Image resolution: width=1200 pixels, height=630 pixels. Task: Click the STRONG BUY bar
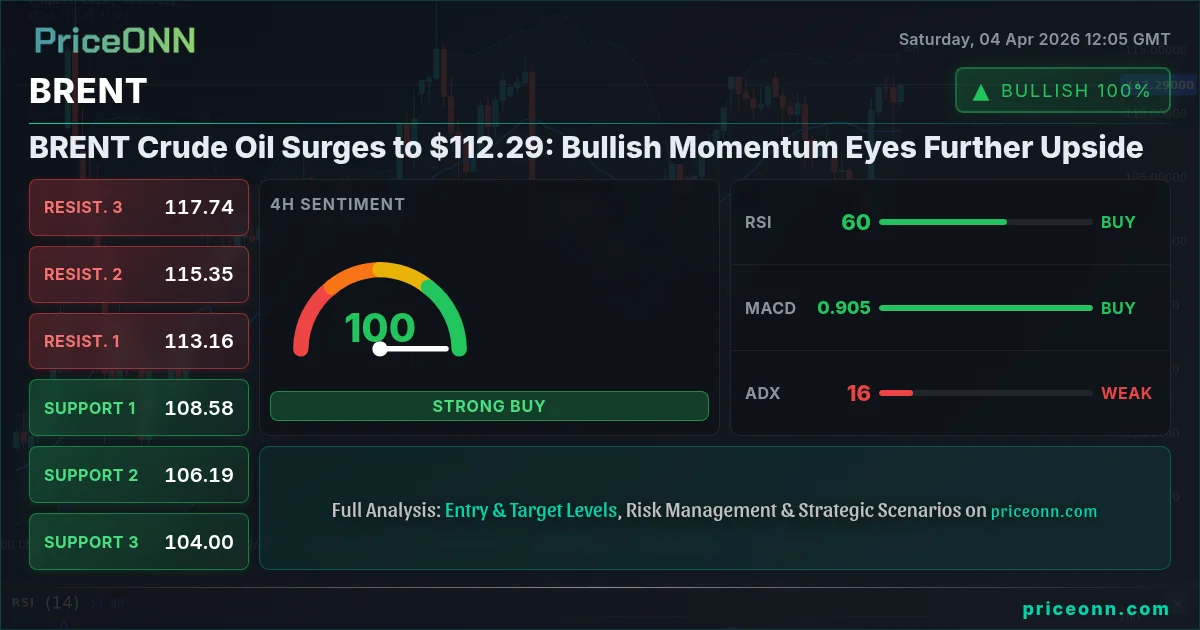(x=489, y=406)
